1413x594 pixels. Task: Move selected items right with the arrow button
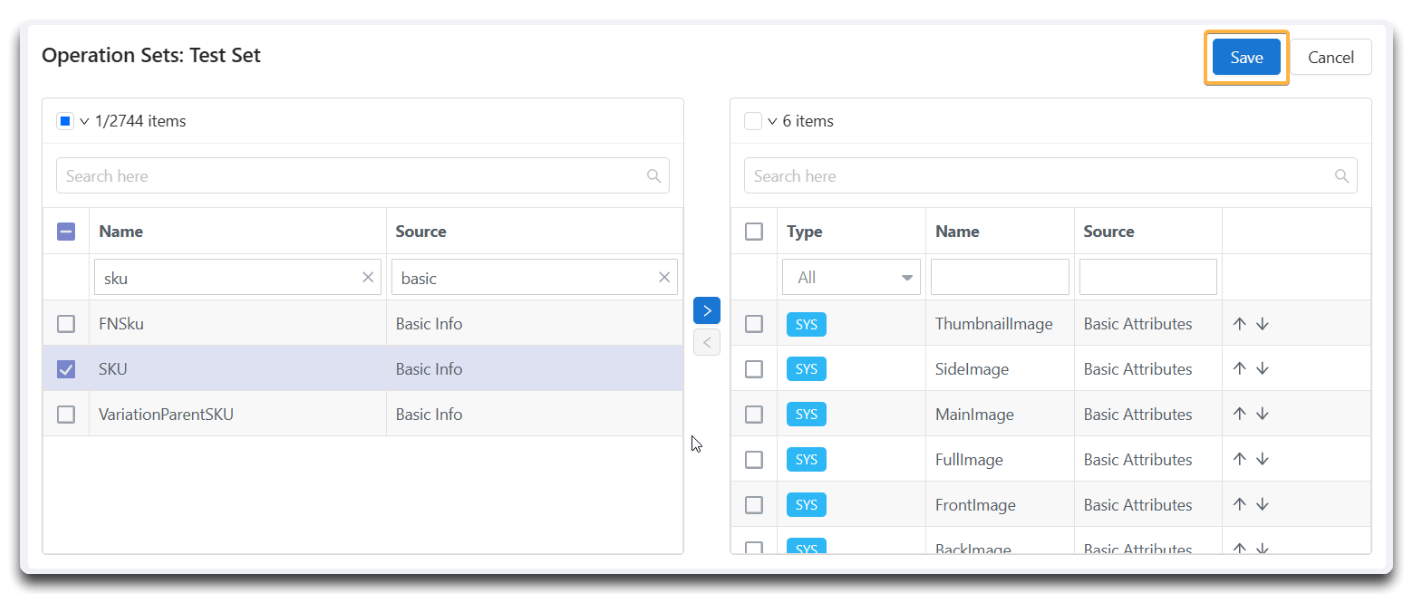click(706, 310)
